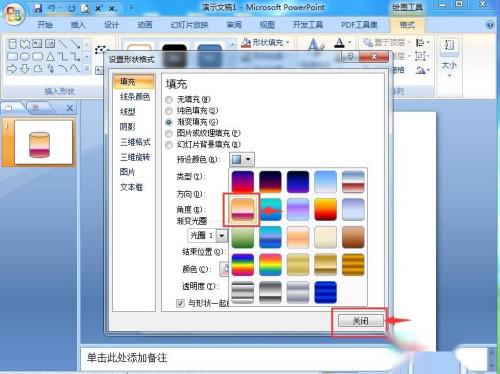Click the Save icon in quick access toolbar
This screenshot has width=500, height=374.
[38, 8]
